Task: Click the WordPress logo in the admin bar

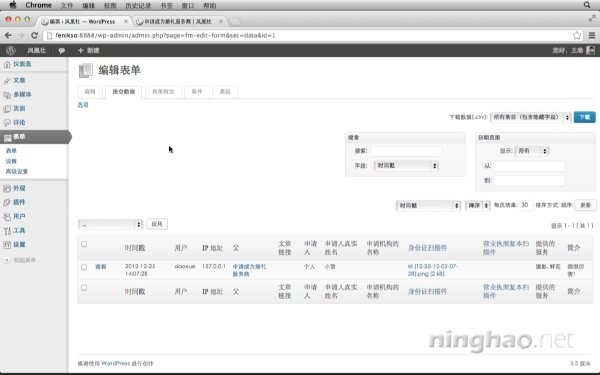Action: pyautogui.click(x=11, y=51)
